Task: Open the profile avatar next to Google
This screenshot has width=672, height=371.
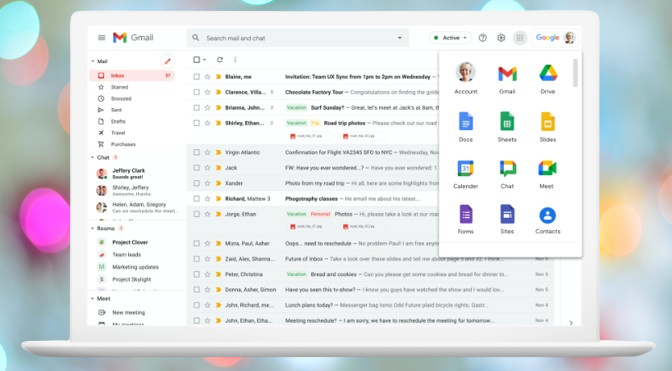Action: click(570, 38)
